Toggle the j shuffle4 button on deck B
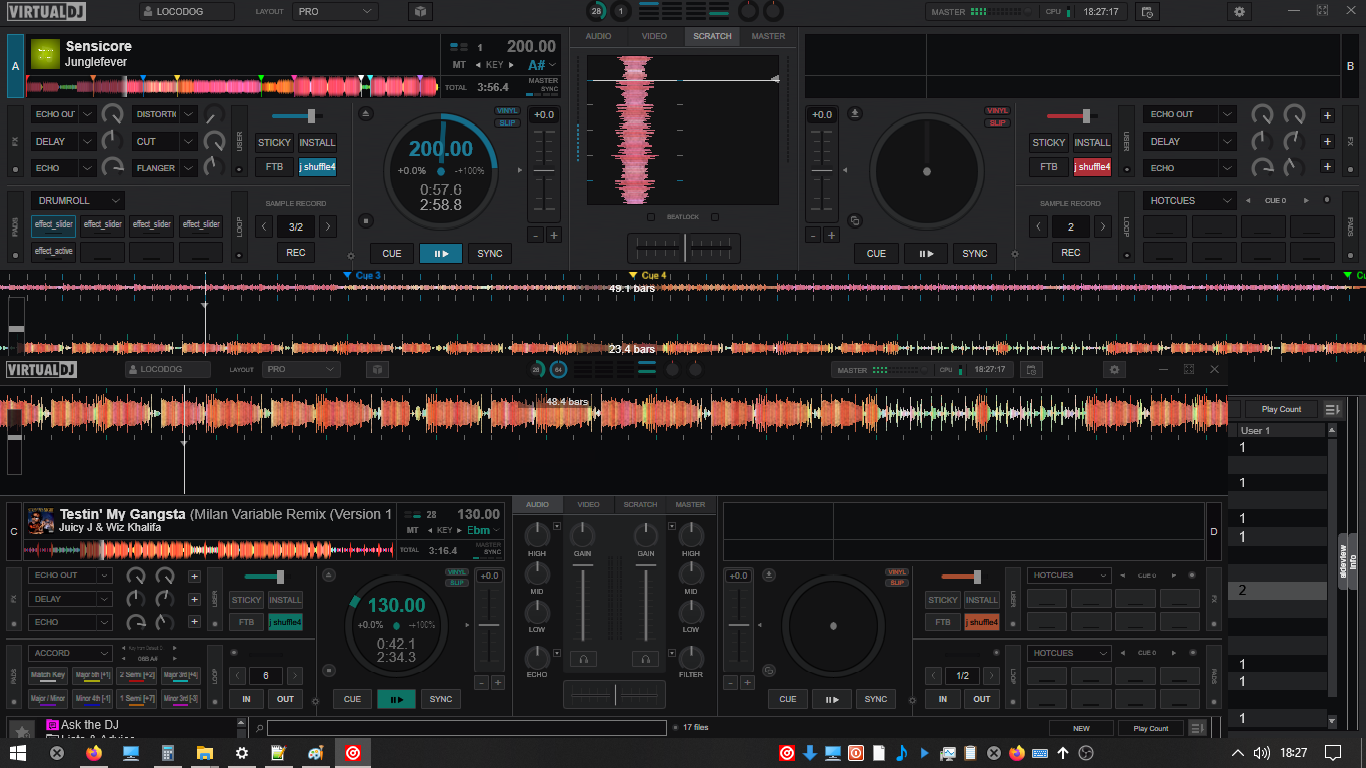 tap(1093, 167)
